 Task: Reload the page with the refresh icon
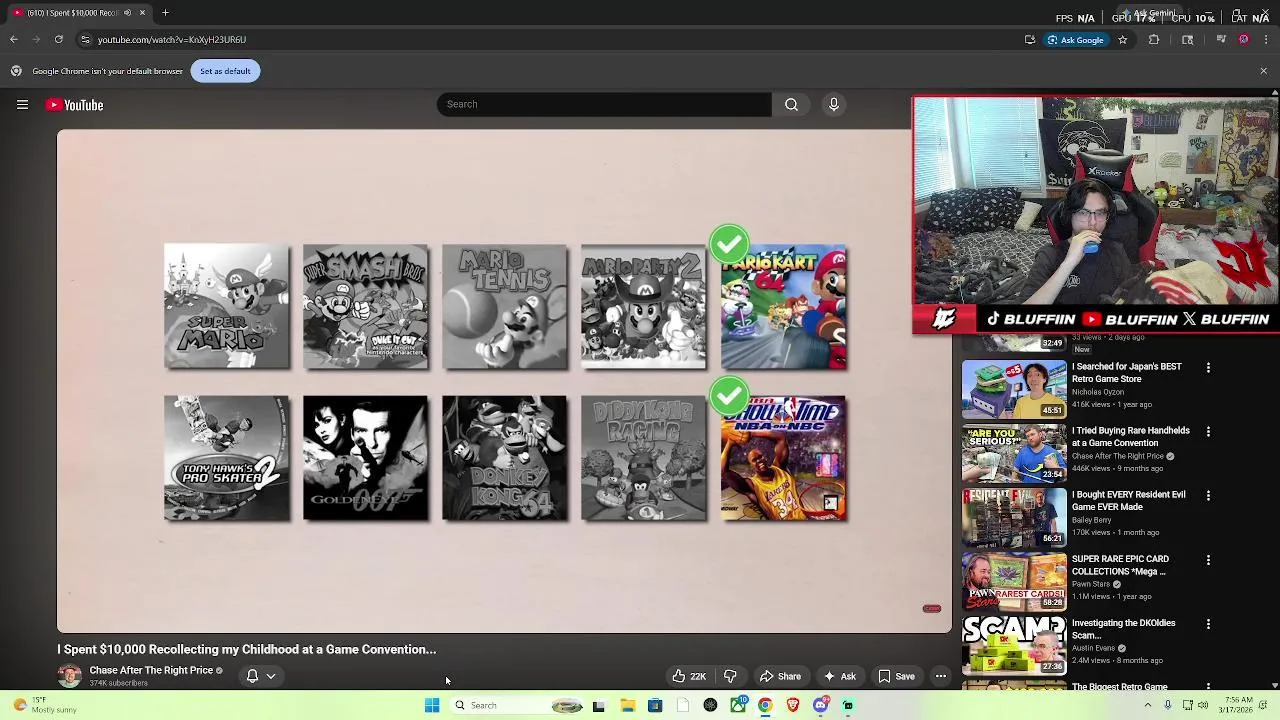click(x=59, y=39)
